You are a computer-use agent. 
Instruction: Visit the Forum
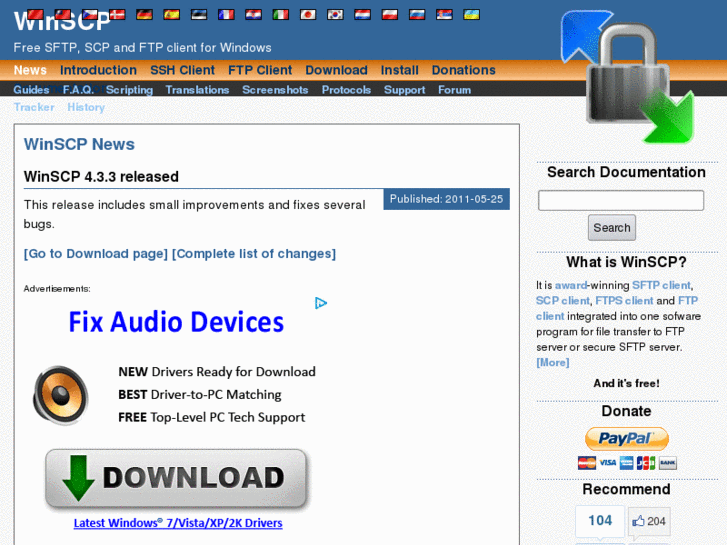(x=454, y=90)
